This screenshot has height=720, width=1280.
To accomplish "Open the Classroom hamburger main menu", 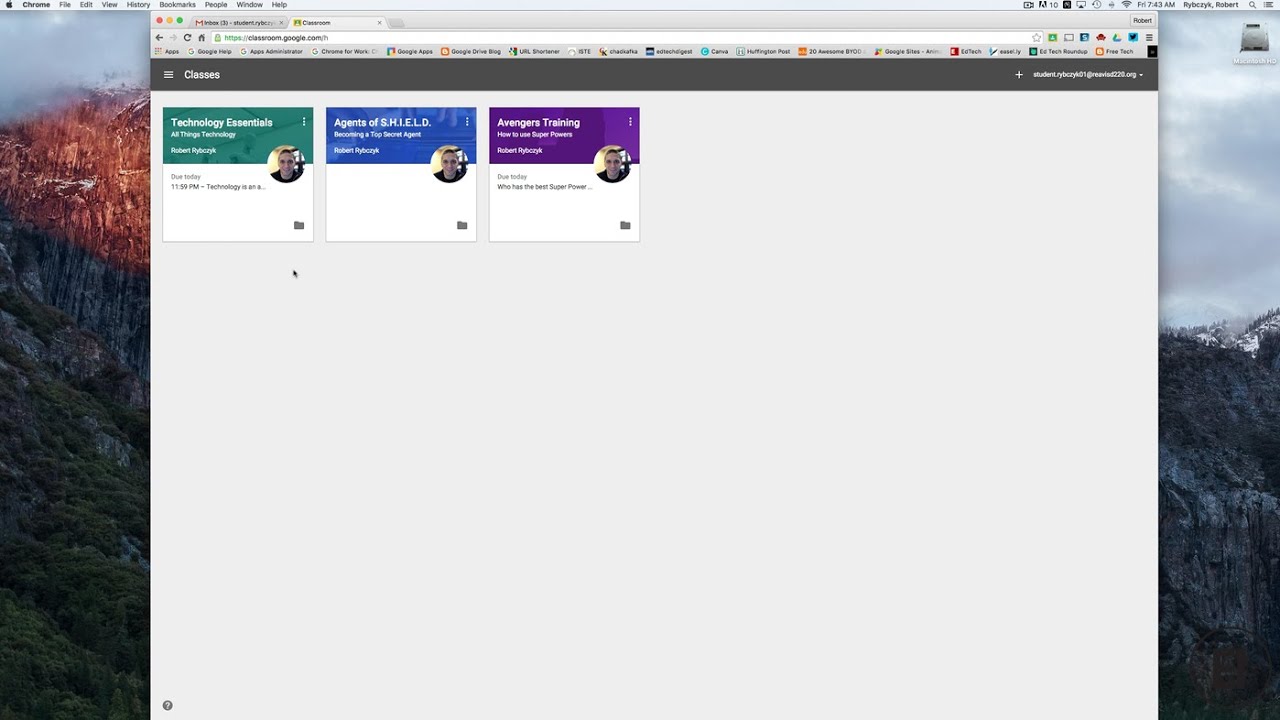I will (168, 75).
